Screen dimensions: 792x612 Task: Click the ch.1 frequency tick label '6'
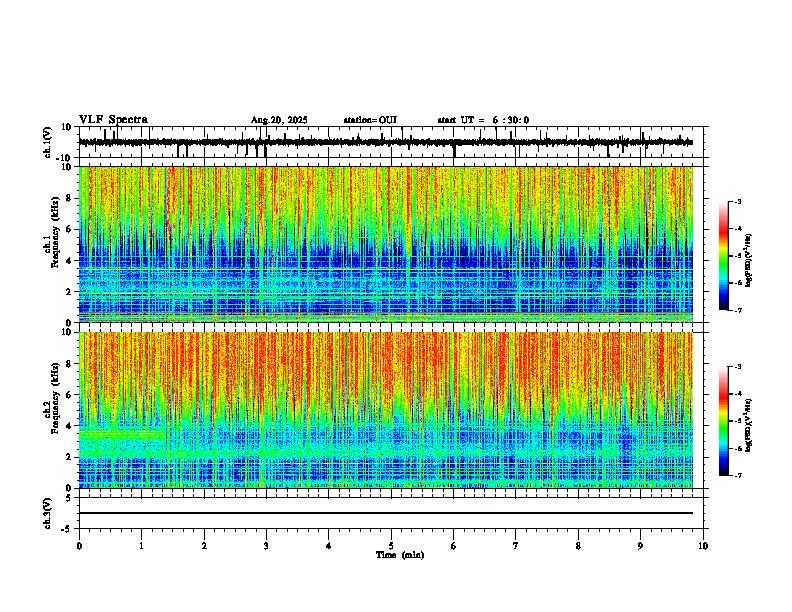tap(69, 229)
